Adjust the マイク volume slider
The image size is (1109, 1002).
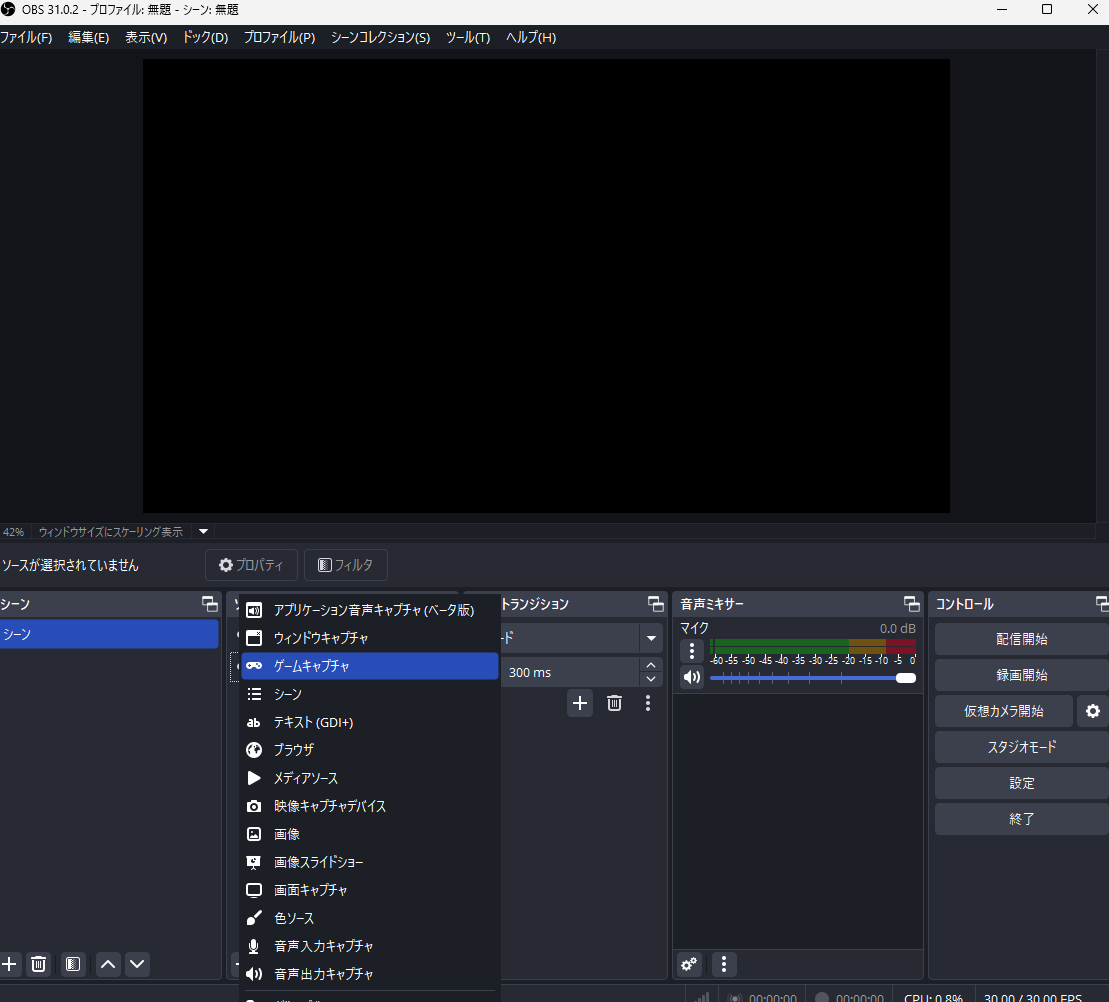point(813,678)
